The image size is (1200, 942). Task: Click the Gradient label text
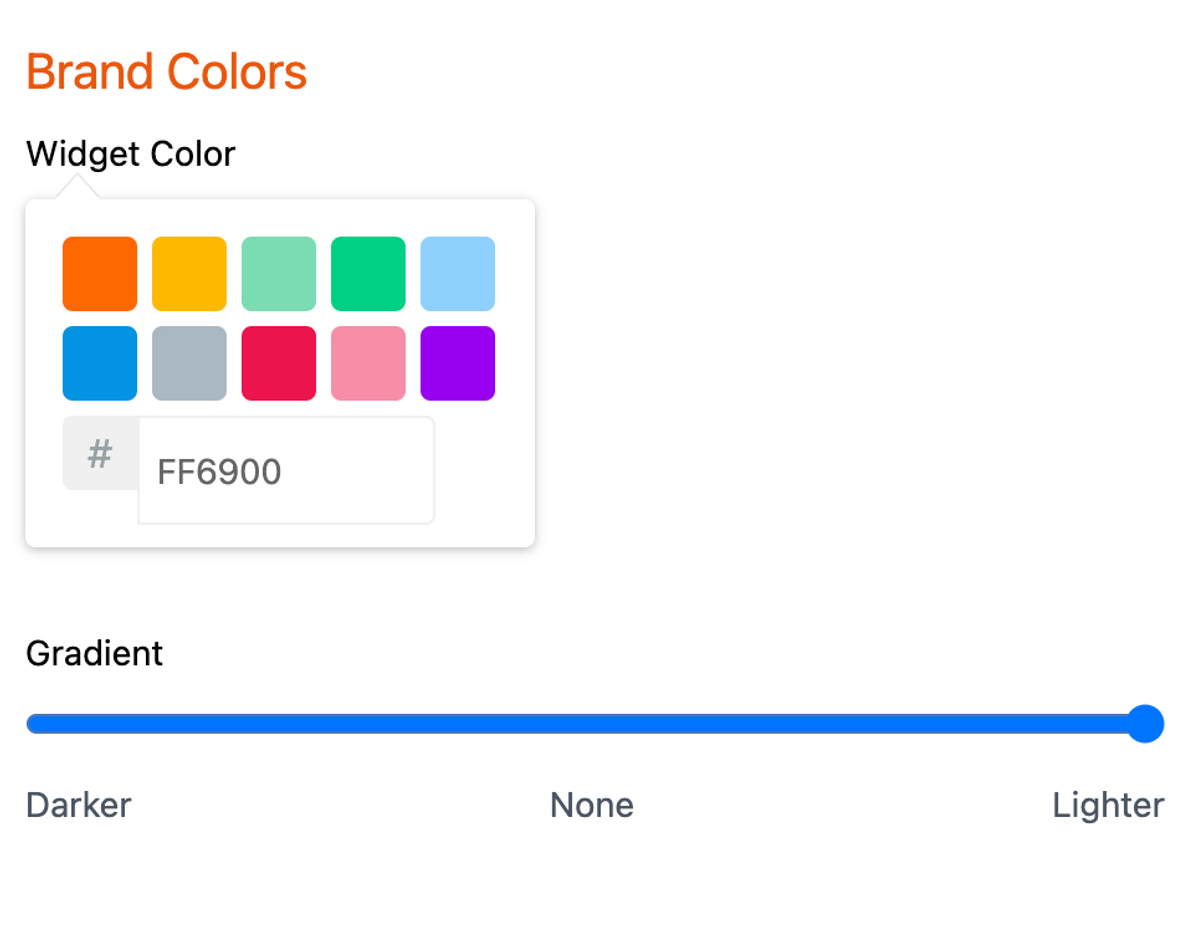click(x=94, y=653)
